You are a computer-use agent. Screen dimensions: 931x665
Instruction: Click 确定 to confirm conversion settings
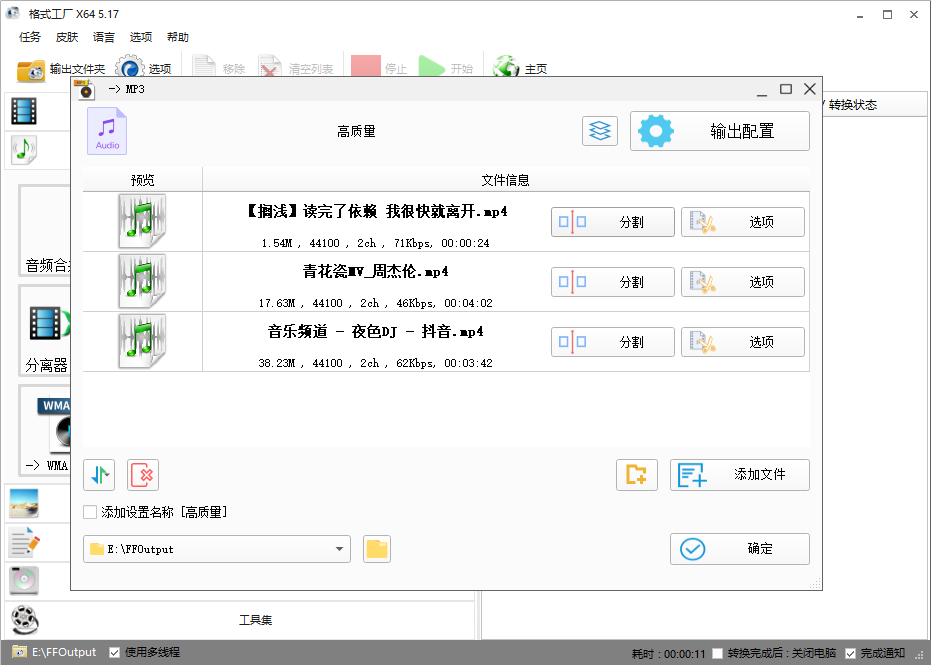740,548
